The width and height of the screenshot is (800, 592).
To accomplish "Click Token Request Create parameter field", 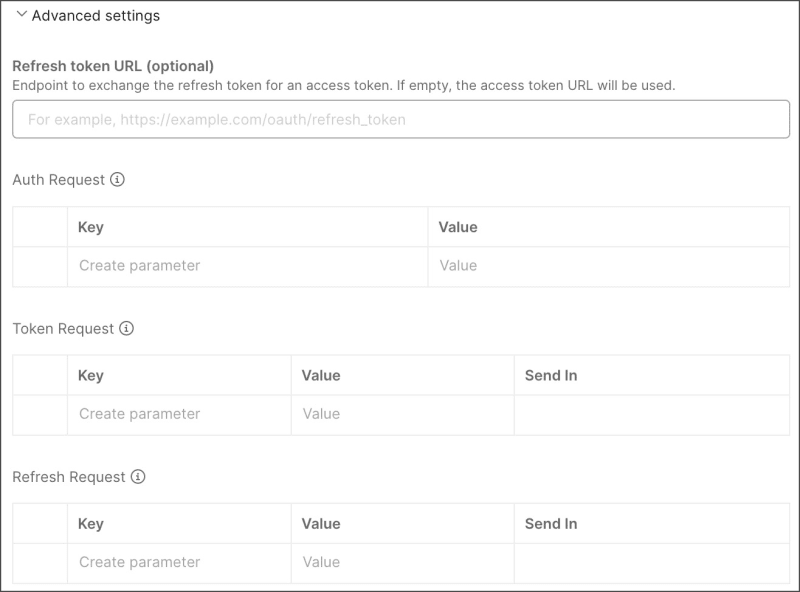I will (x=179, y=414).
